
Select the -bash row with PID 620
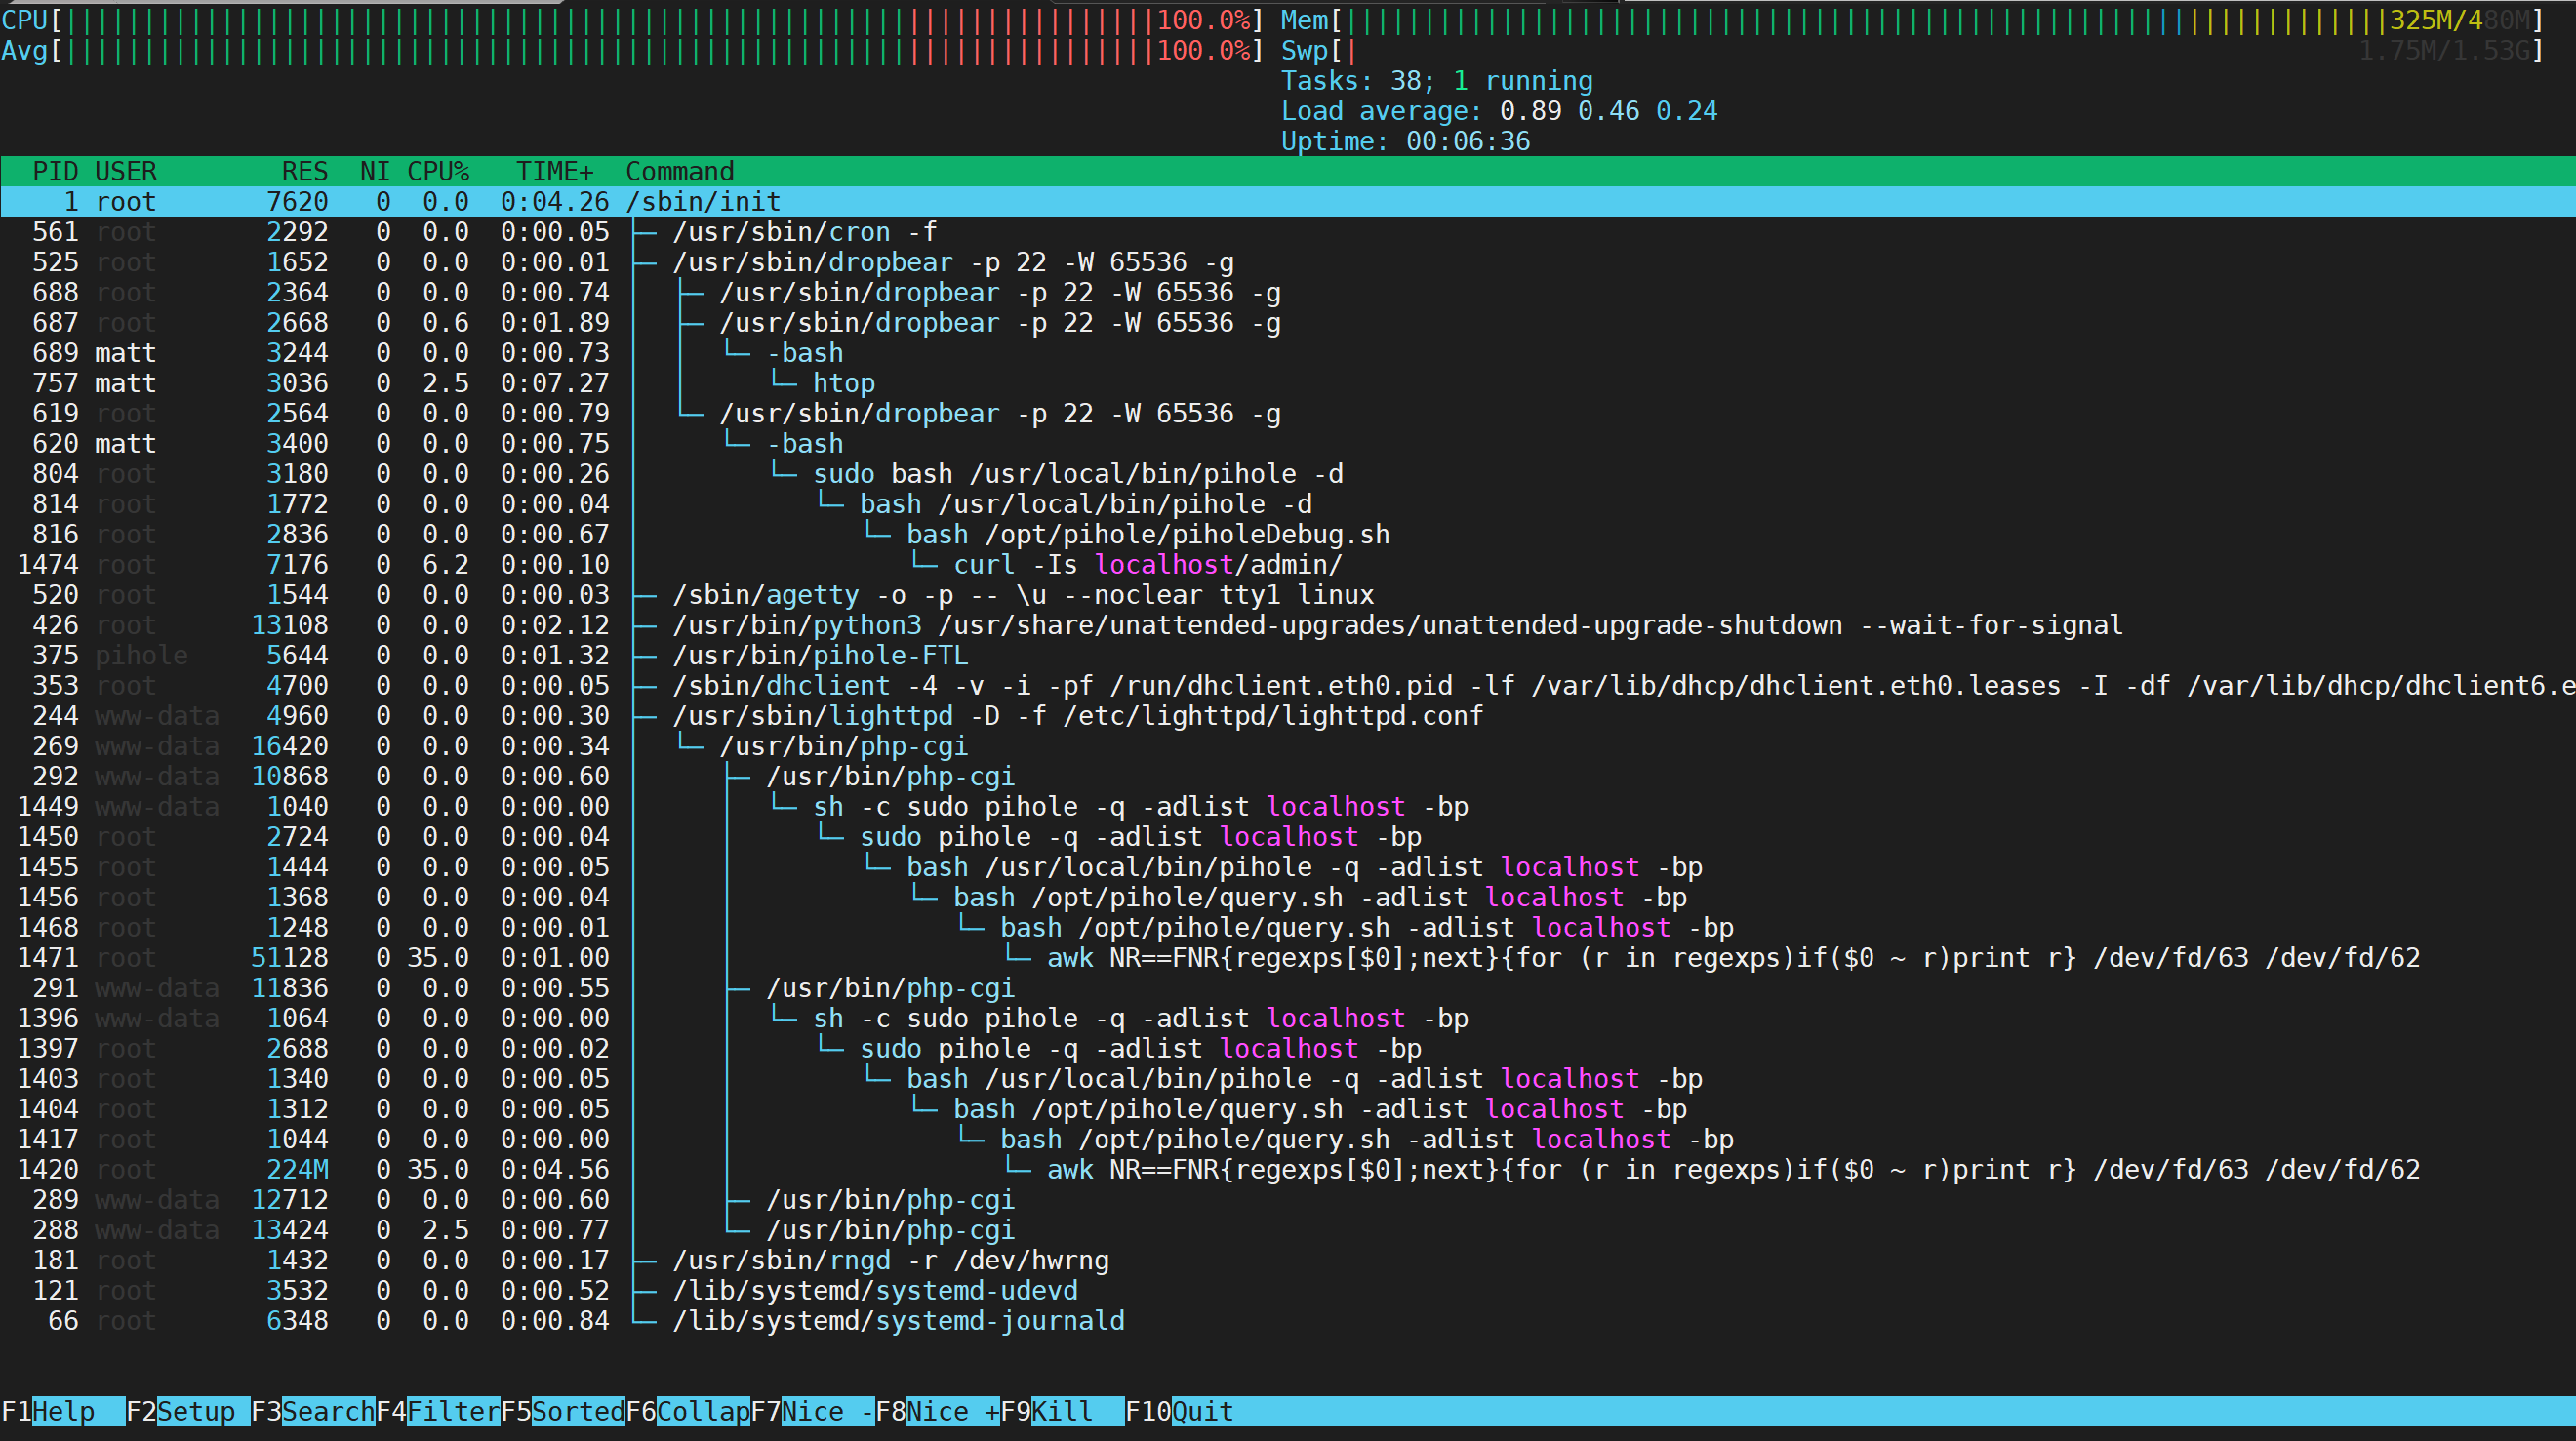(x=1288, y=443)
